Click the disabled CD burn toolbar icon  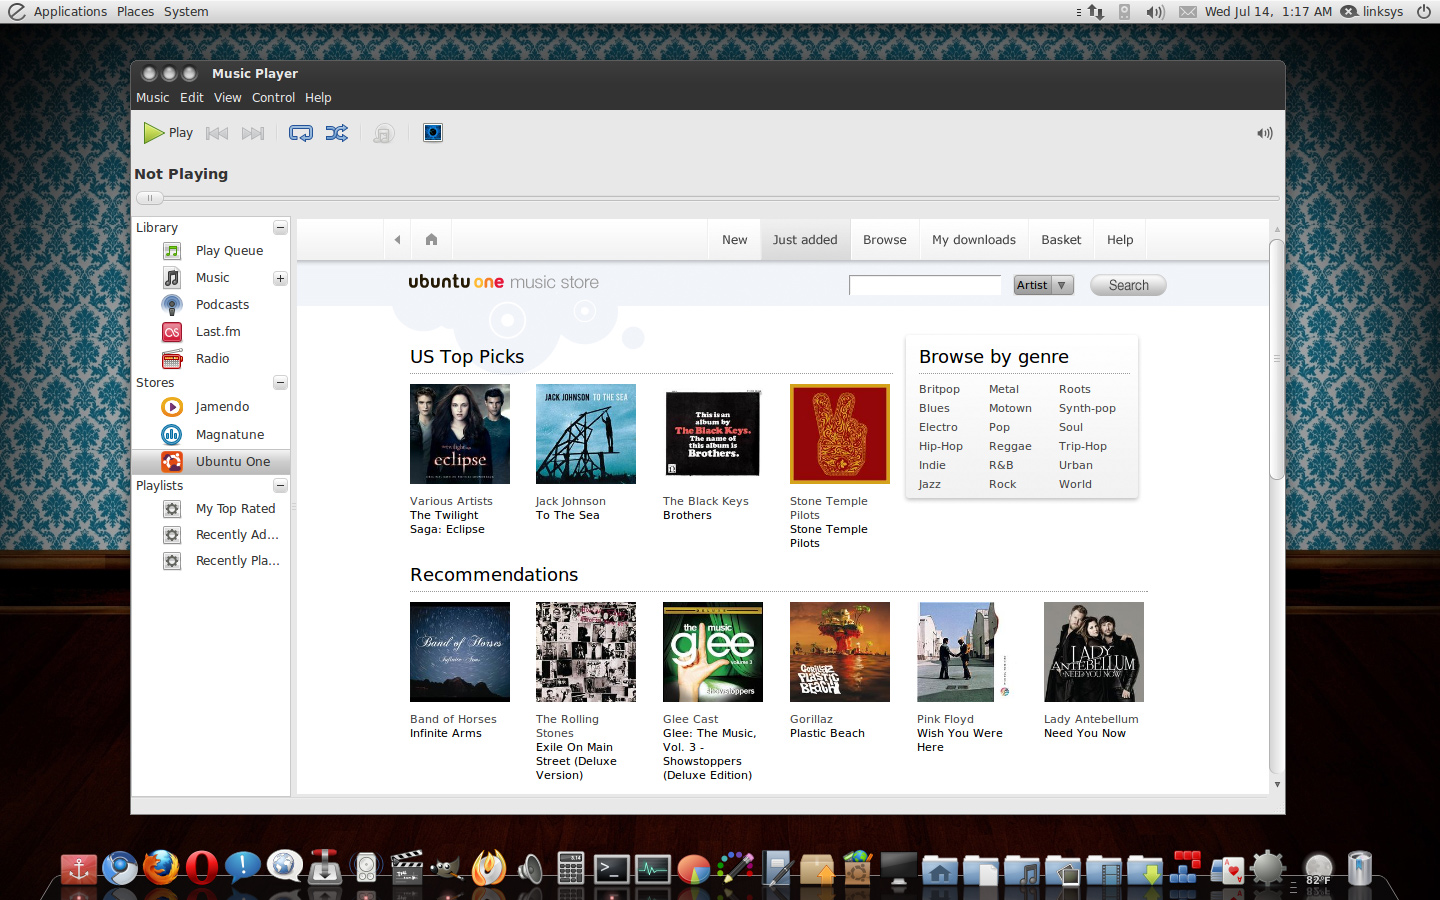tap(383, 133)
